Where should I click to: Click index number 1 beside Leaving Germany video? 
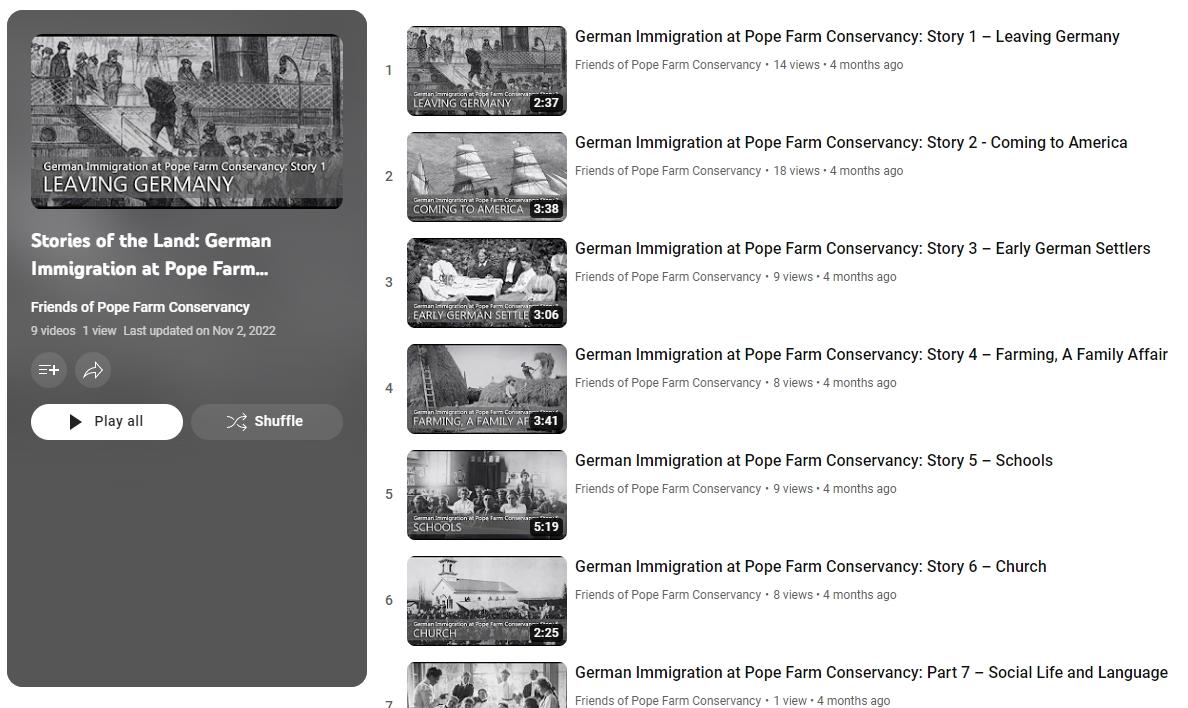(x=389, y=70)
